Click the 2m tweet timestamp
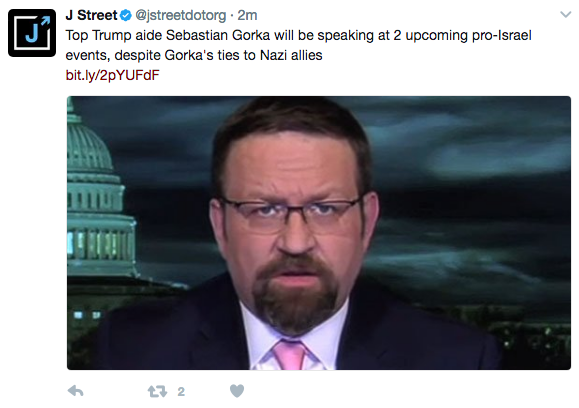579x408 pixels. click(247, 16)
